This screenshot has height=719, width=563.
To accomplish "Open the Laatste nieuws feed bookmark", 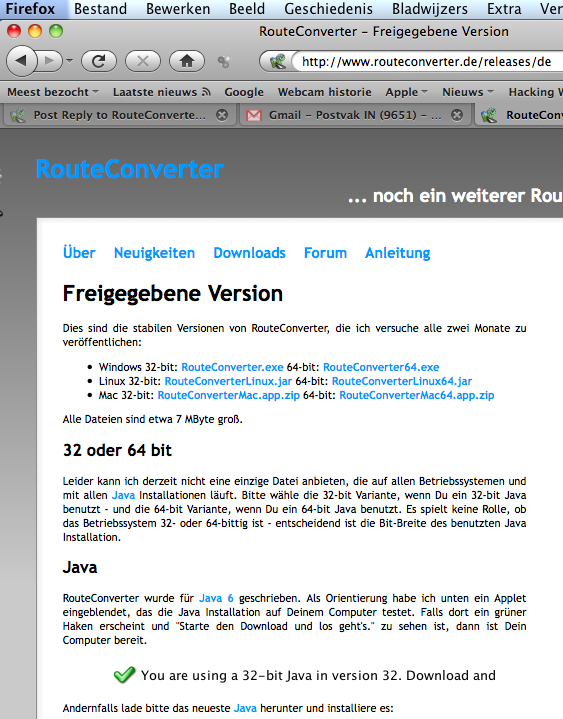I will [162, 92].
